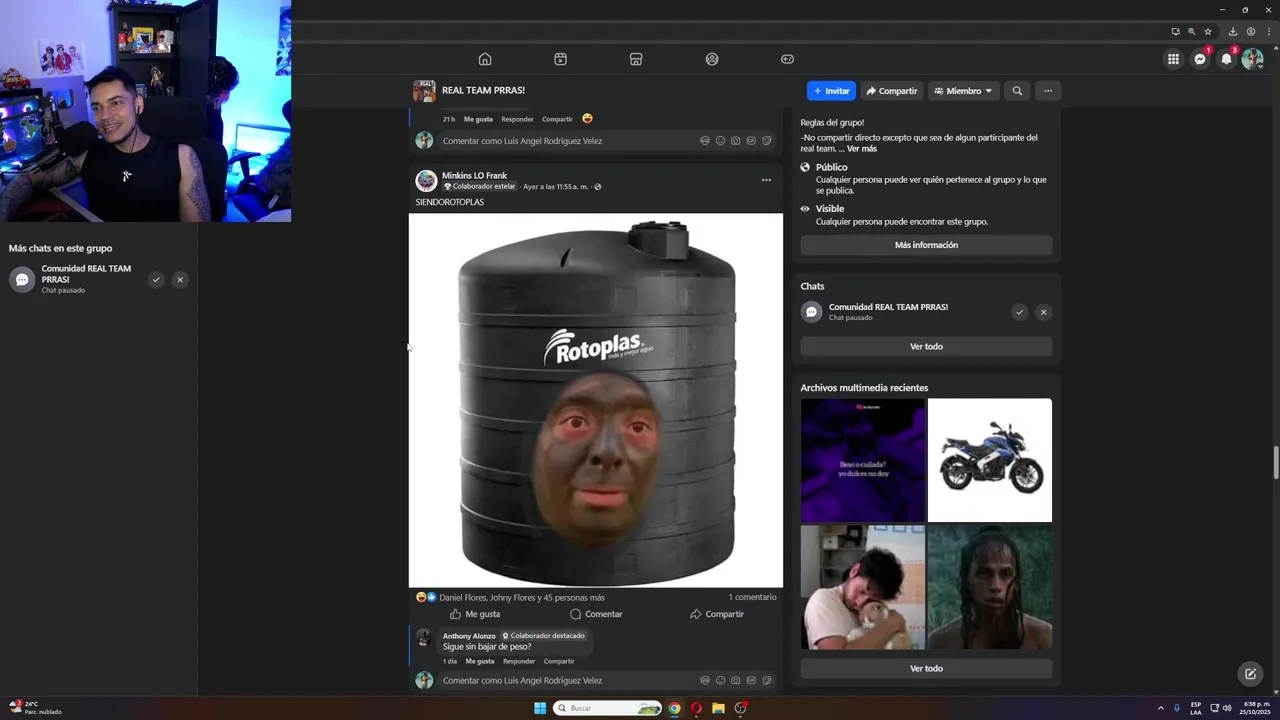
Task: Go to the Facebook Home tab
Action: pyautogui.click(x=485, y=59)
